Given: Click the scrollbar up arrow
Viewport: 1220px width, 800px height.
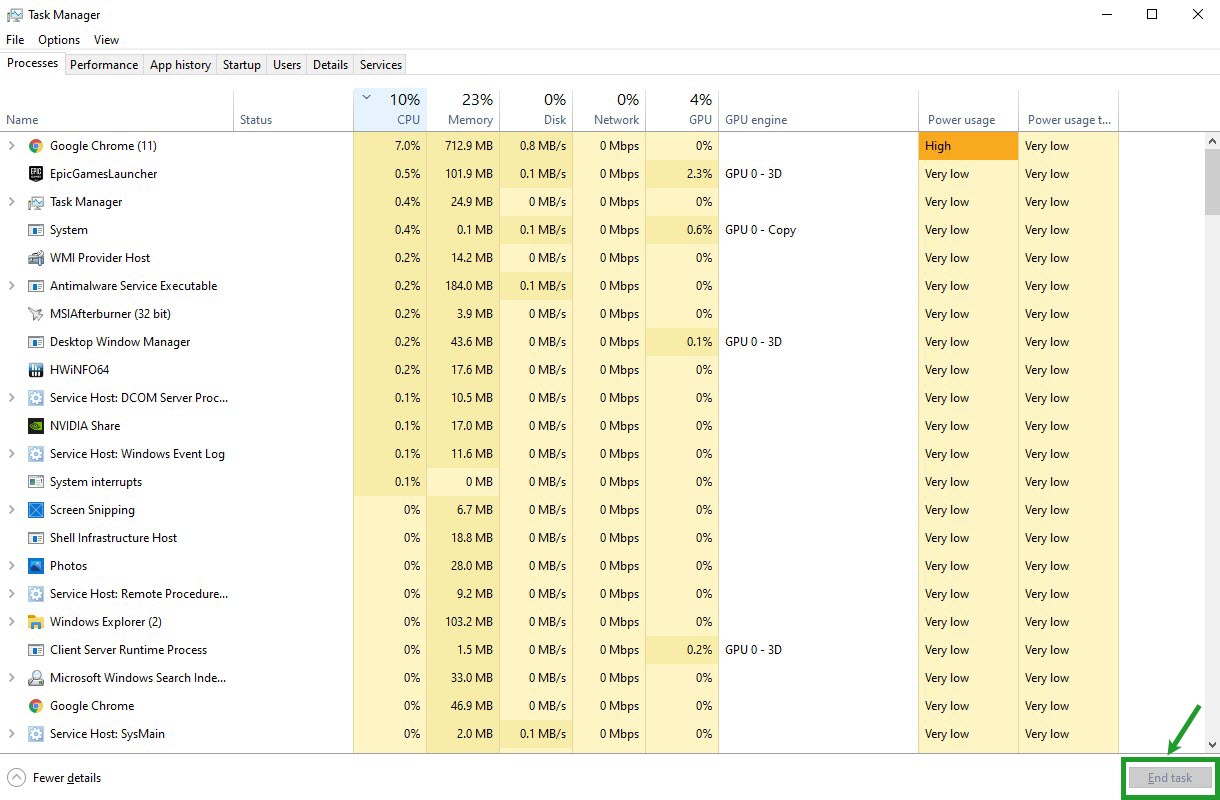Looking at the screenshot, I should pos(1212,140).
